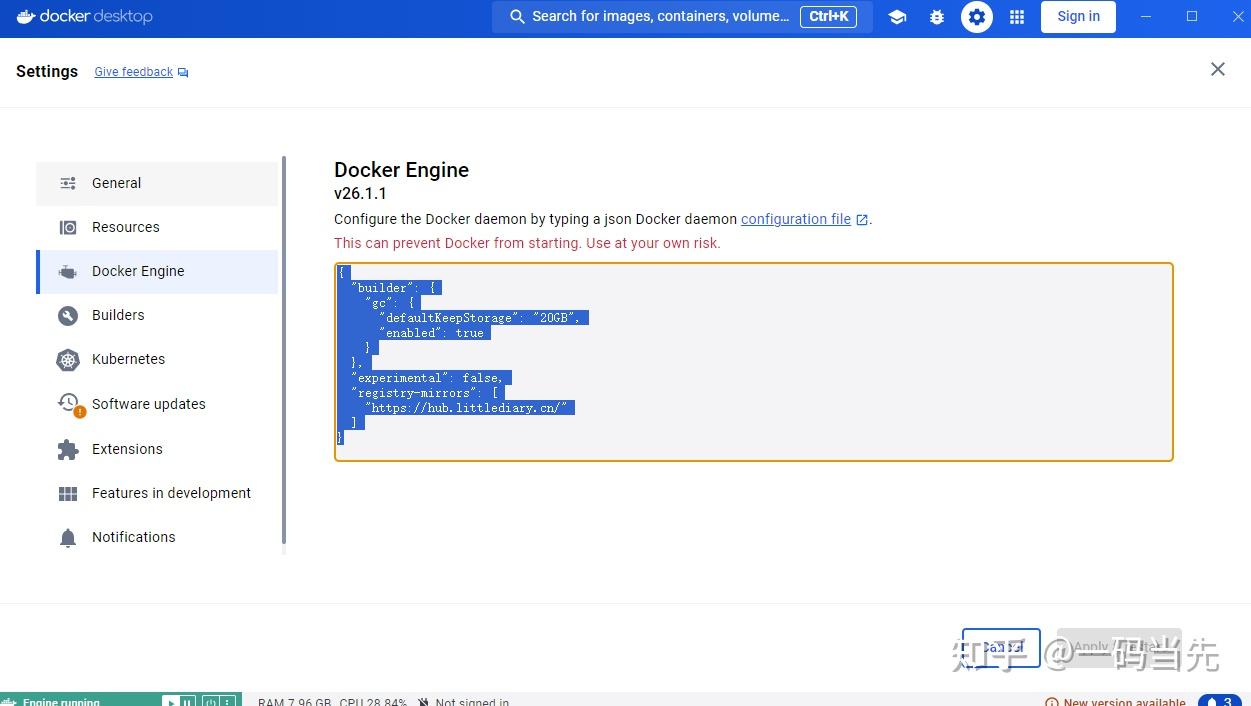Open the additional resources grid icon
This screenshot has height=706, width=1251.
[x=1017, y=17]
